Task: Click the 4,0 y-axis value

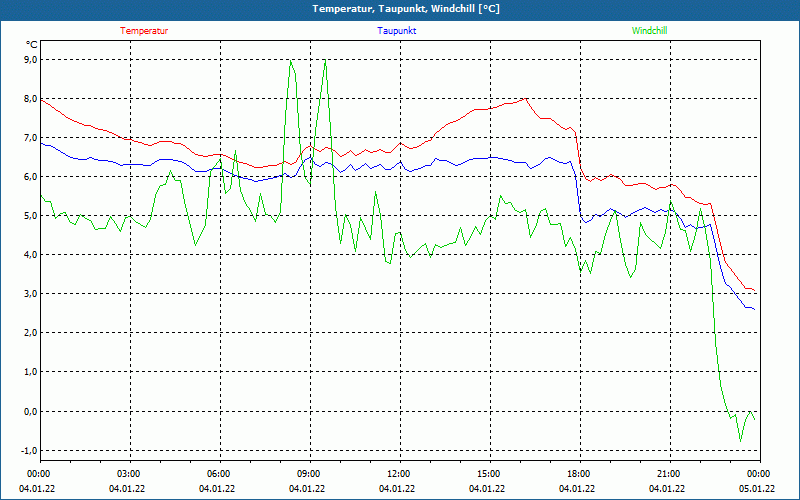Action: [31, 255]
